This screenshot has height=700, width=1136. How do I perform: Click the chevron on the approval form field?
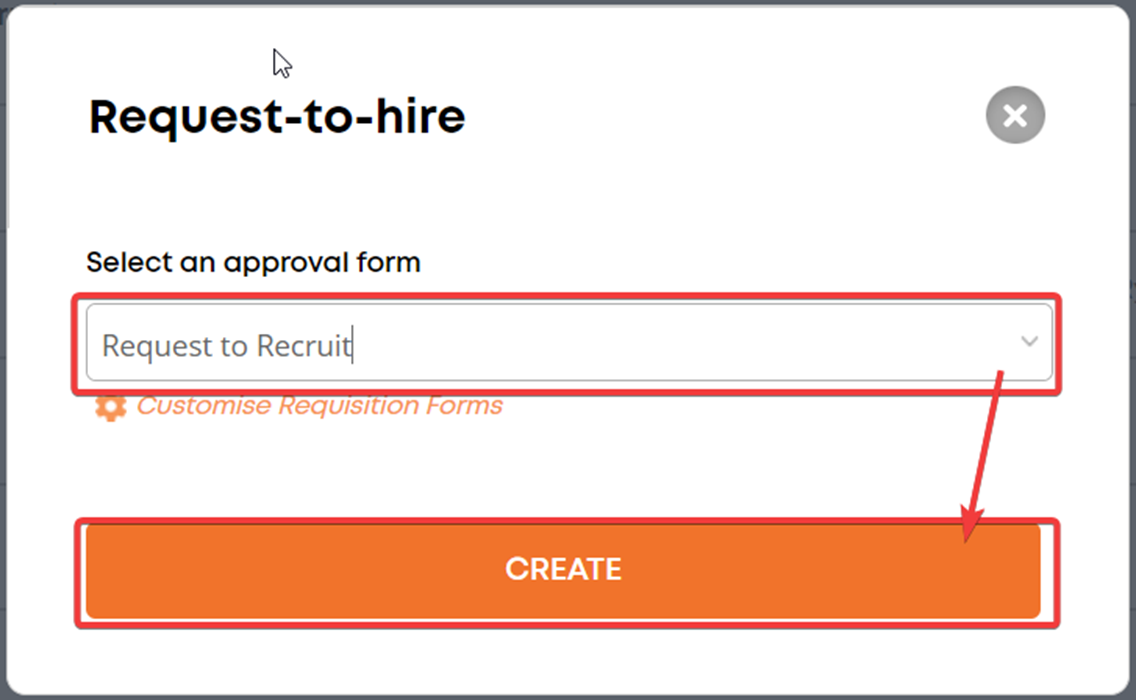point(1030,343)
